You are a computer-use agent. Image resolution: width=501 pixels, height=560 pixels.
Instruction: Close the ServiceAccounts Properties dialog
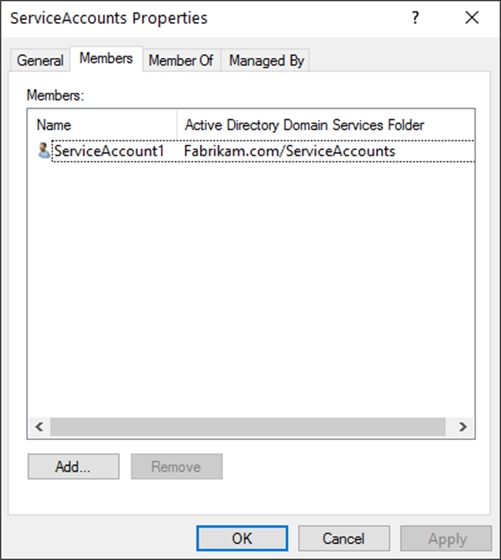[472, 18]
